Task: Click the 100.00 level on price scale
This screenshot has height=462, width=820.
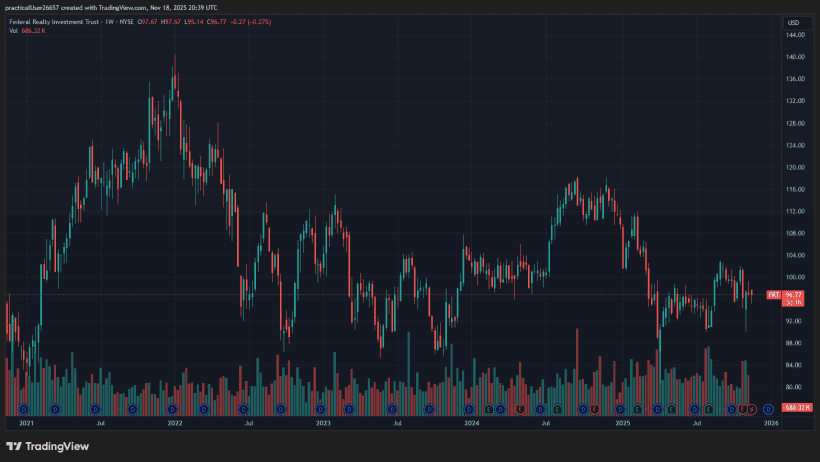Action: click(x=796, y=277)
